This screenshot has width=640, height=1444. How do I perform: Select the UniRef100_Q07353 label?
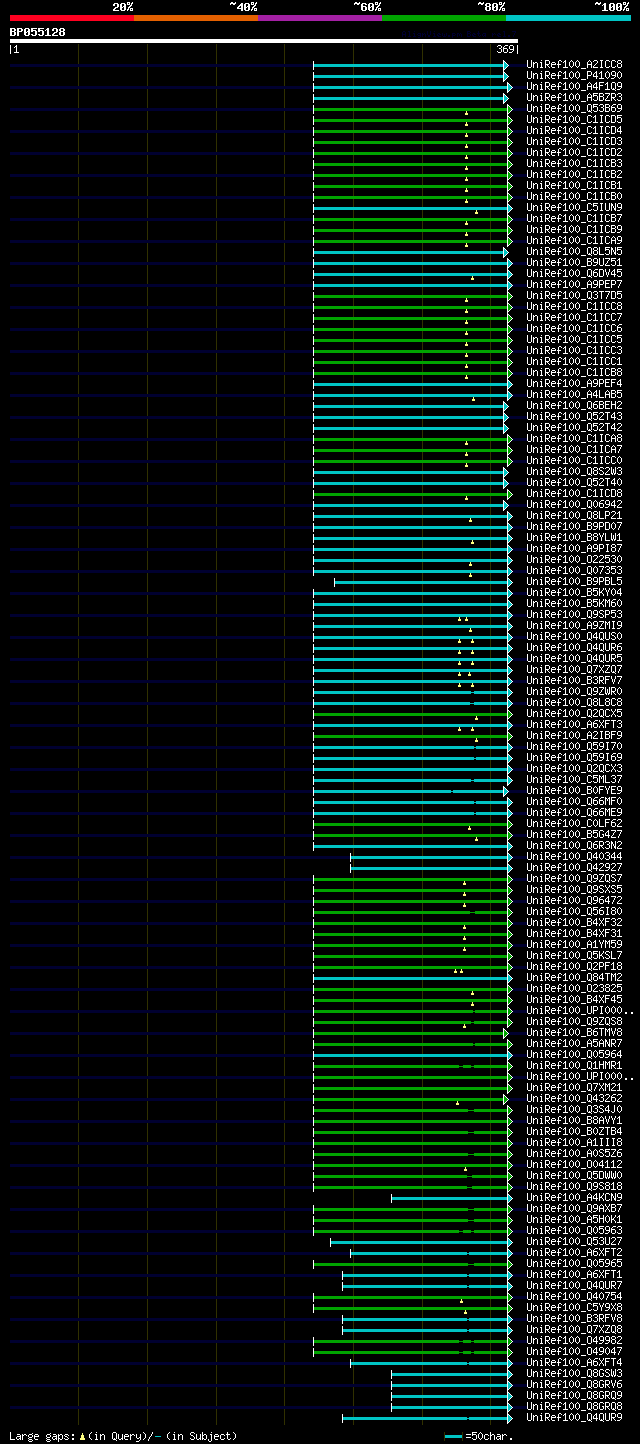(x=574, y=570)
